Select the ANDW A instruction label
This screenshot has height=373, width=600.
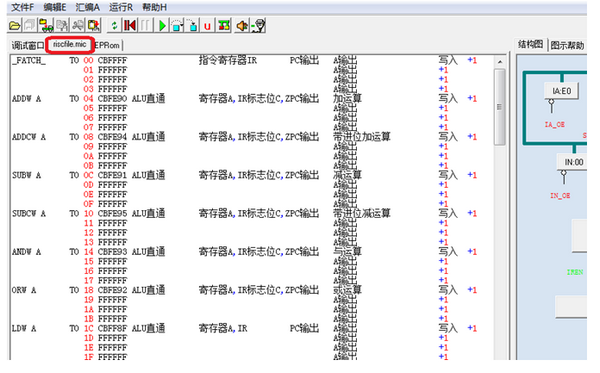[x=26, y=252]
